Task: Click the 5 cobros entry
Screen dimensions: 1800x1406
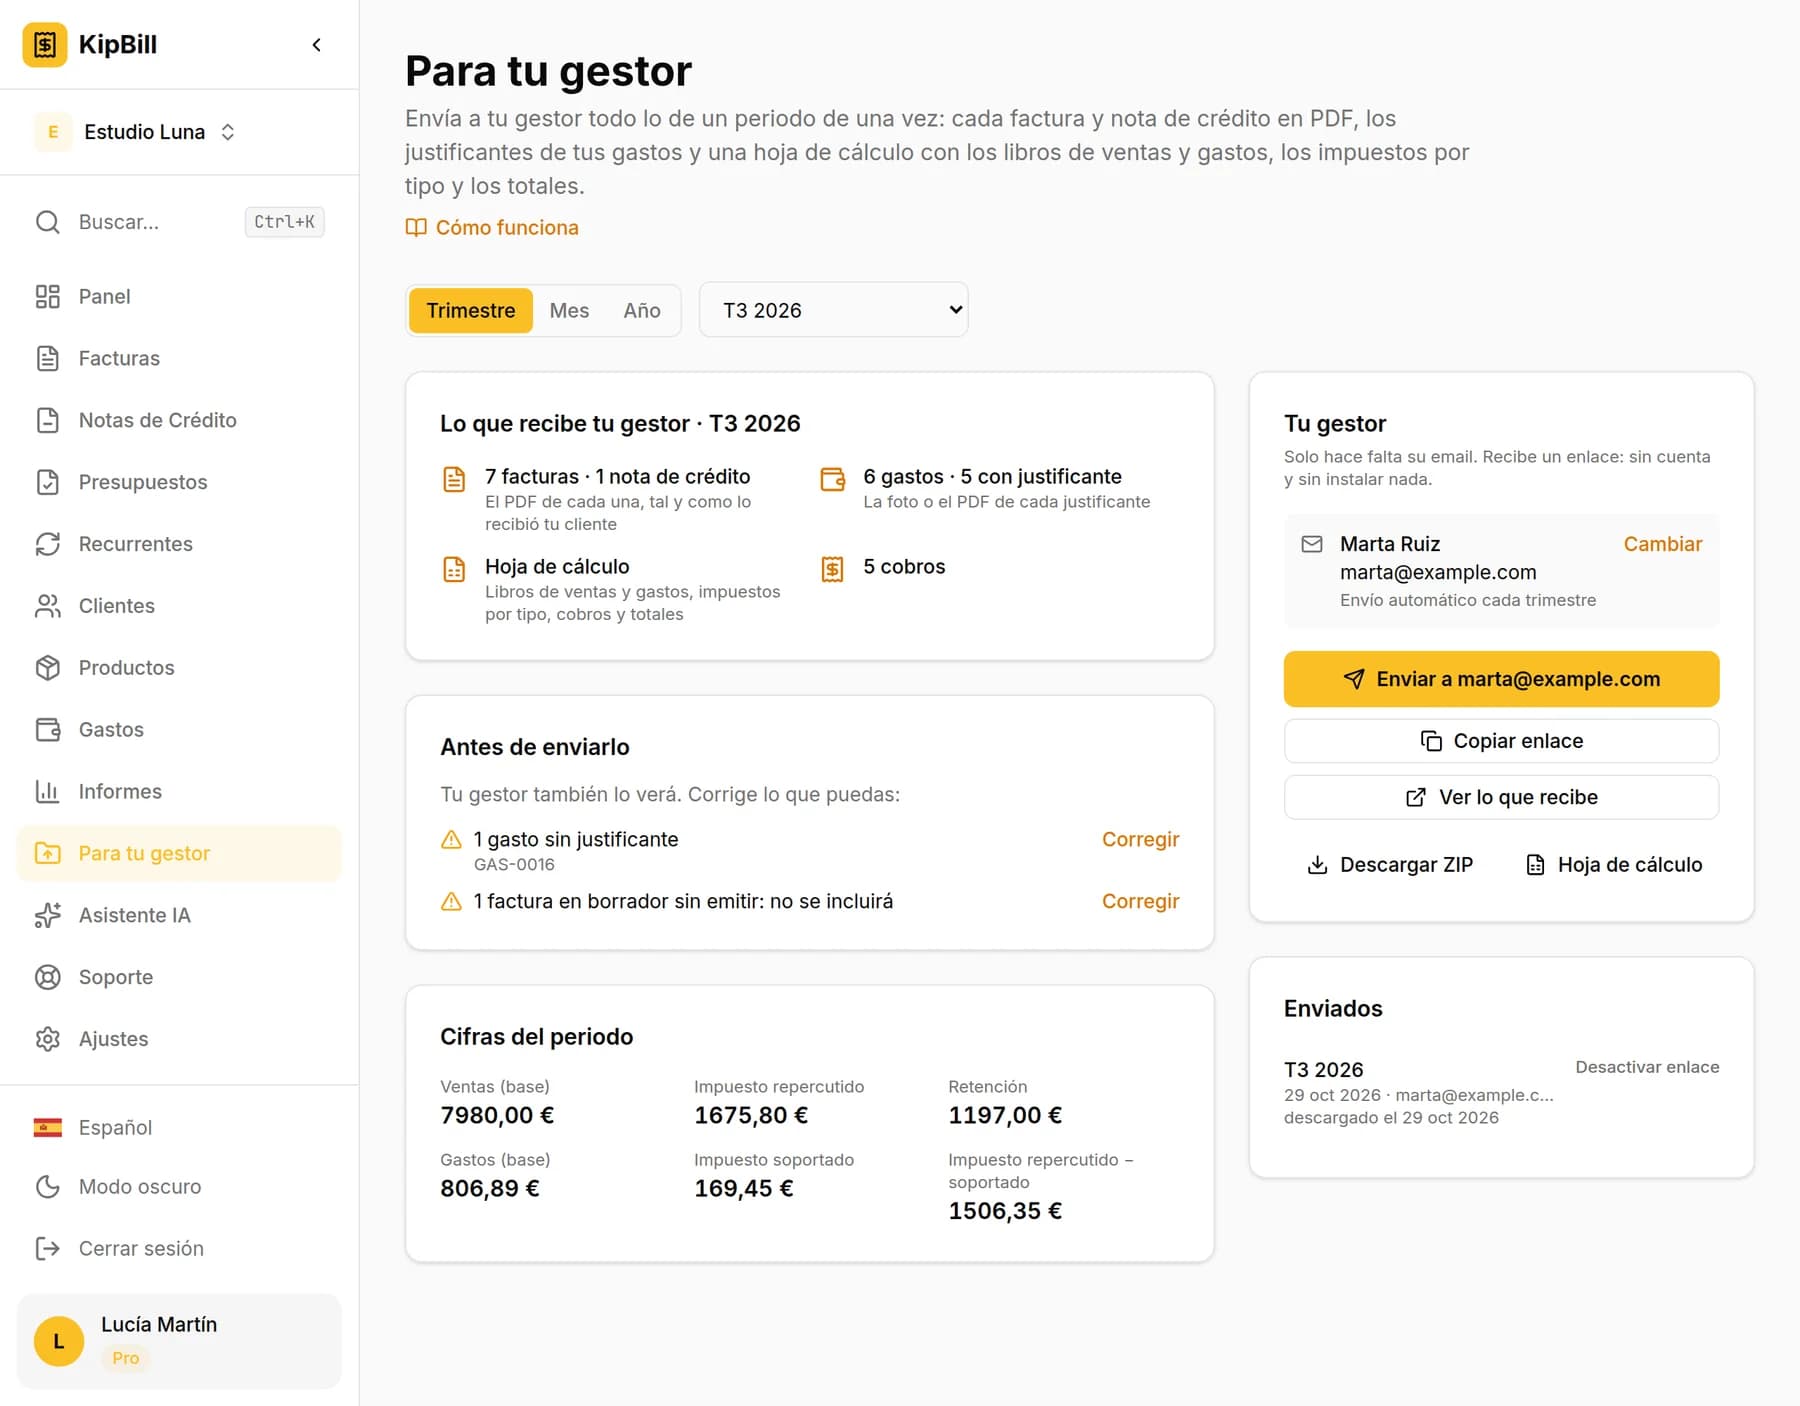Action: pos(904,567)
